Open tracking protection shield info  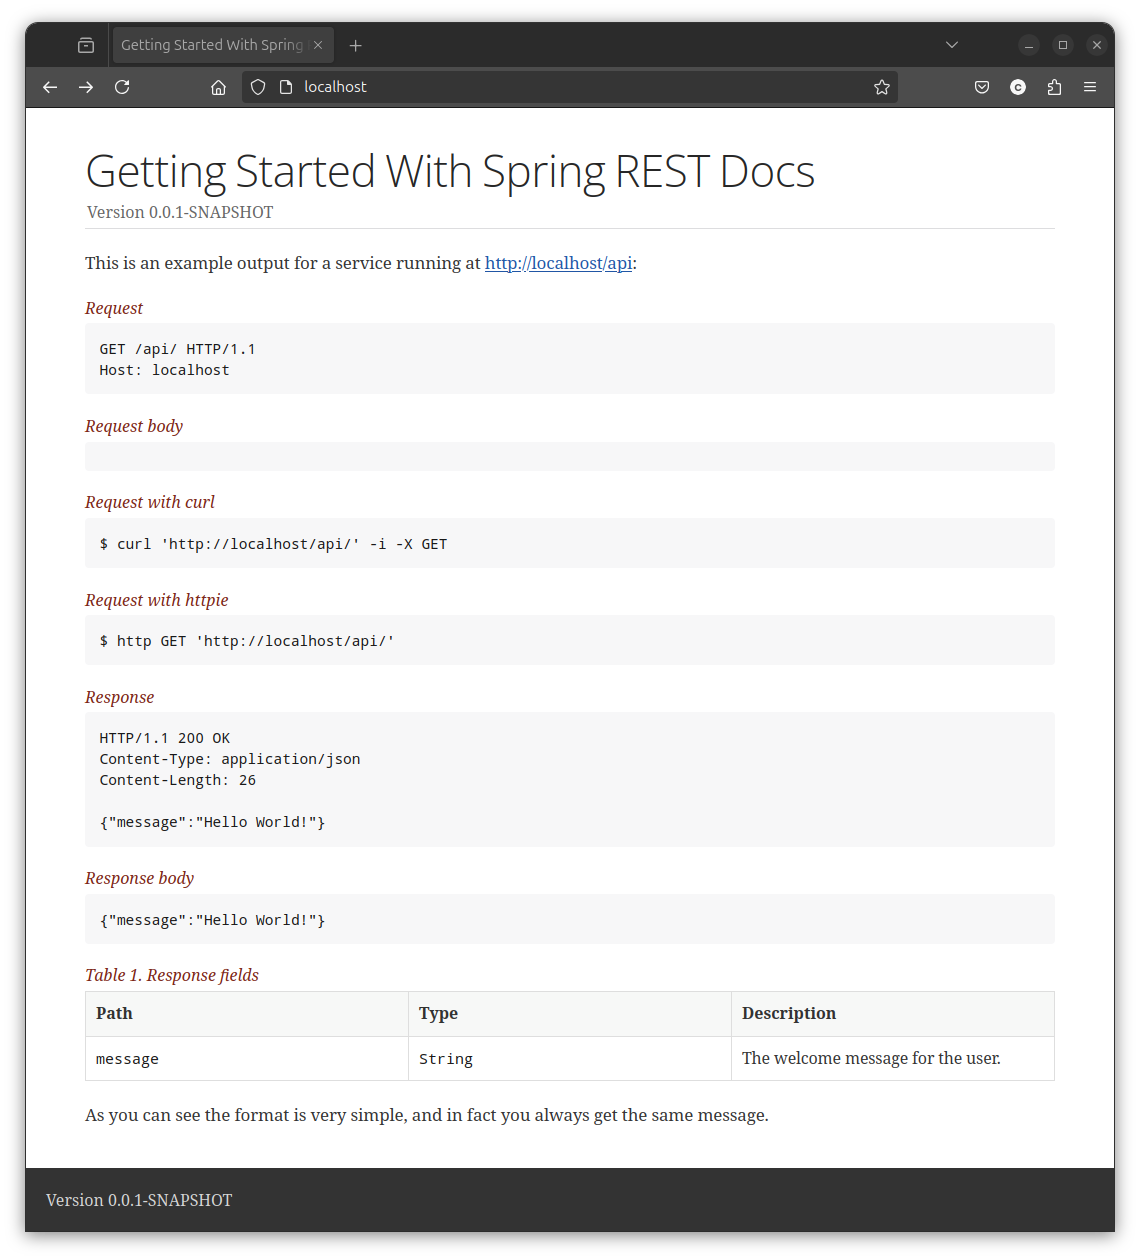pyautogui.click(x=258, y=87)
